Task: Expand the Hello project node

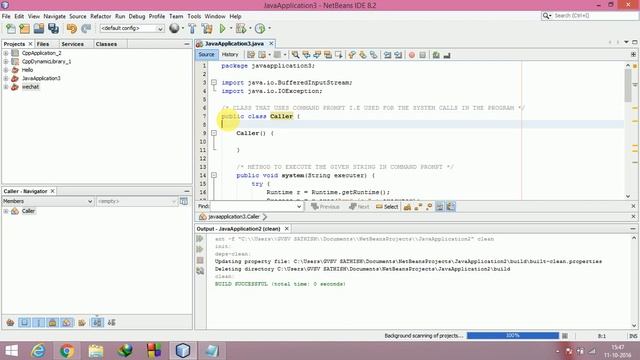Action: pos(6,70)
